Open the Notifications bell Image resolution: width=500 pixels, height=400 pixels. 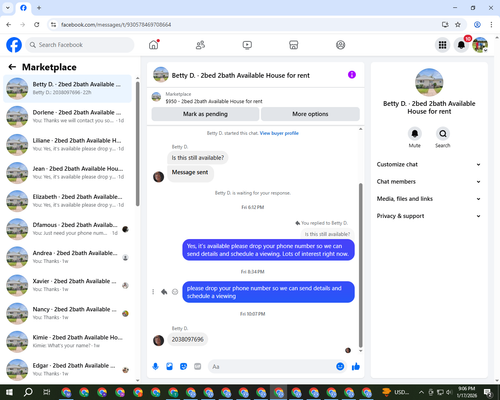click(461, 45)
